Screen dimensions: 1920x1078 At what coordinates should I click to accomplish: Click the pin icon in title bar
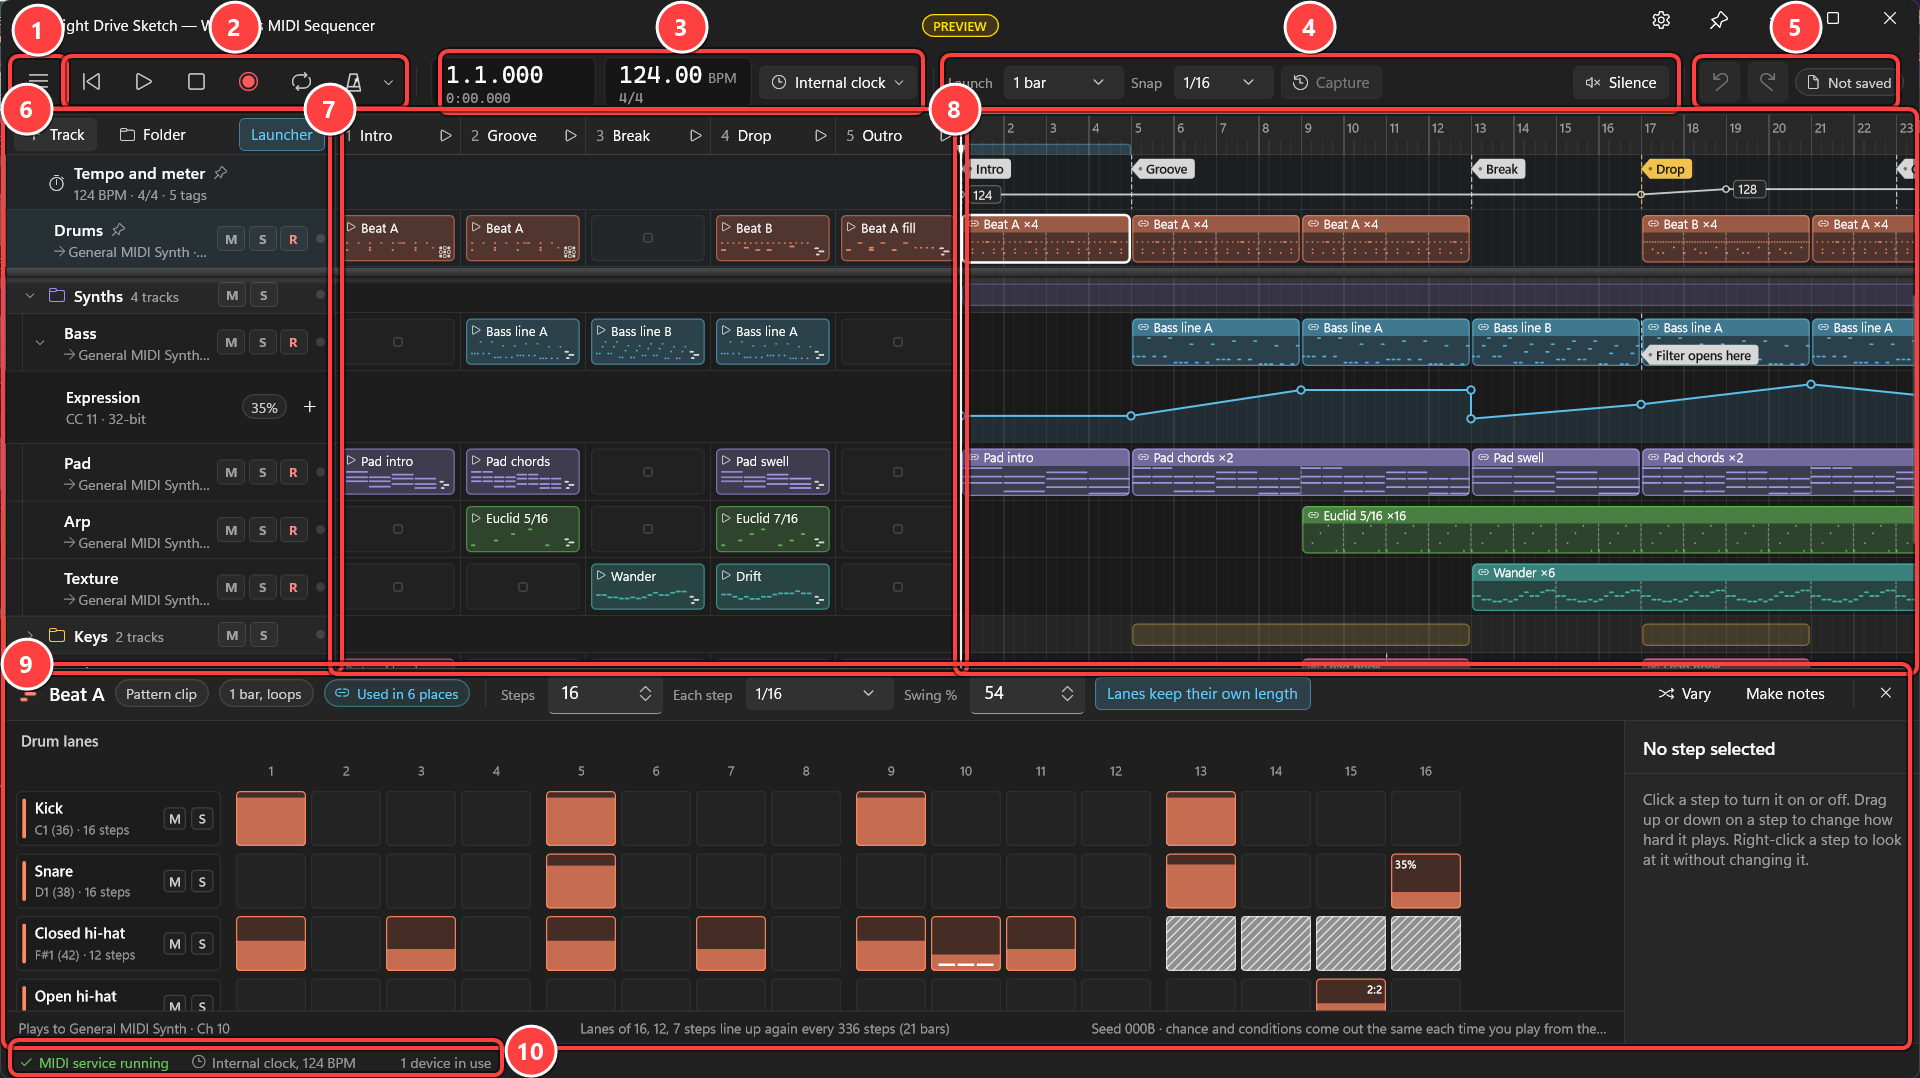[x=1718, y=20]
